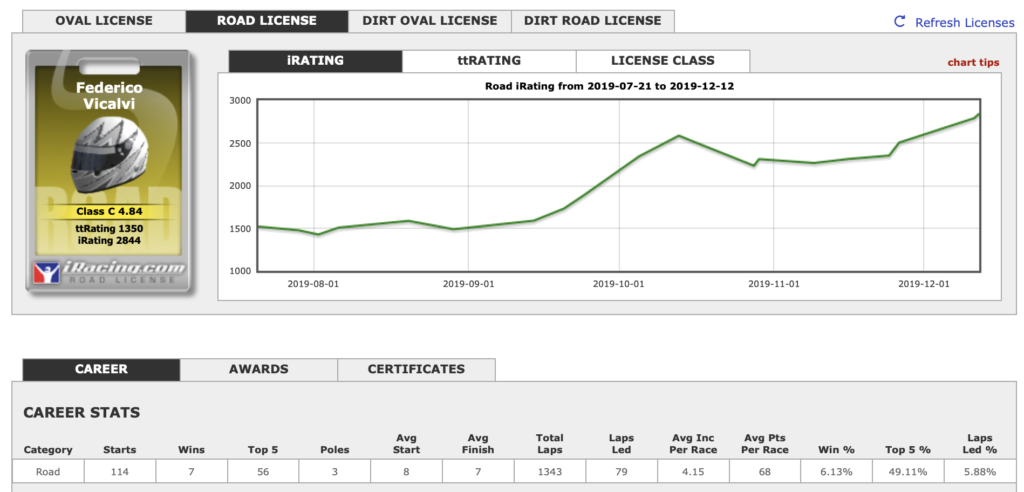Viewport: 1024px width, 492px height.
Task: Select the Road License tab
Action: 266,21
